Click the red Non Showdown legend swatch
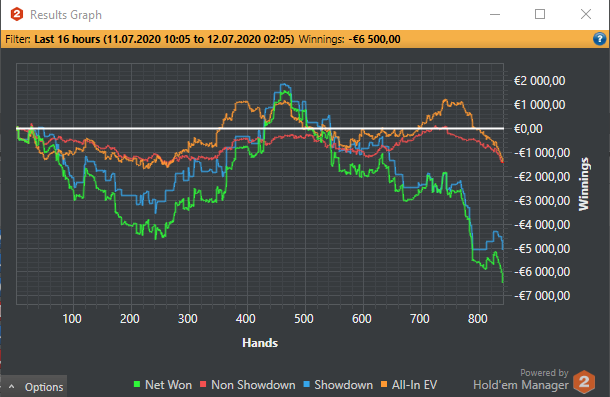 (203, 385)
